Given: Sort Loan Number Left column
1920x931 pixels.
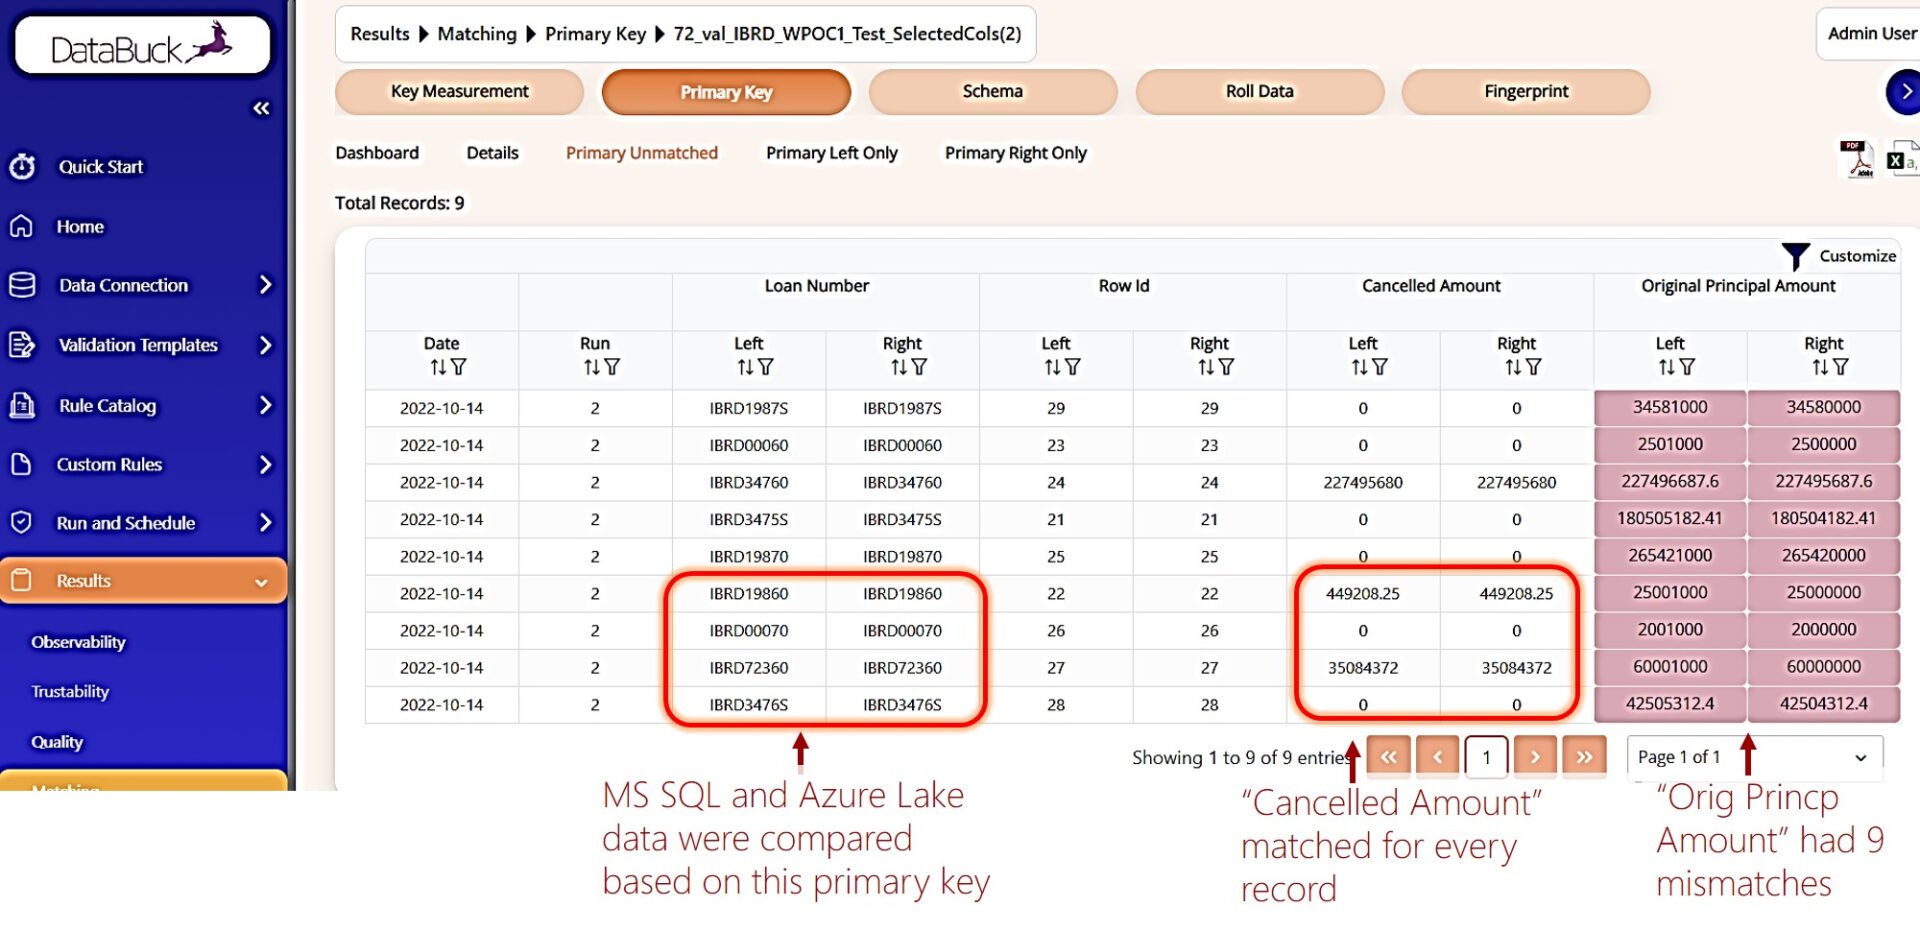Looking at the screenshot, I should click(x=745, y=367).
